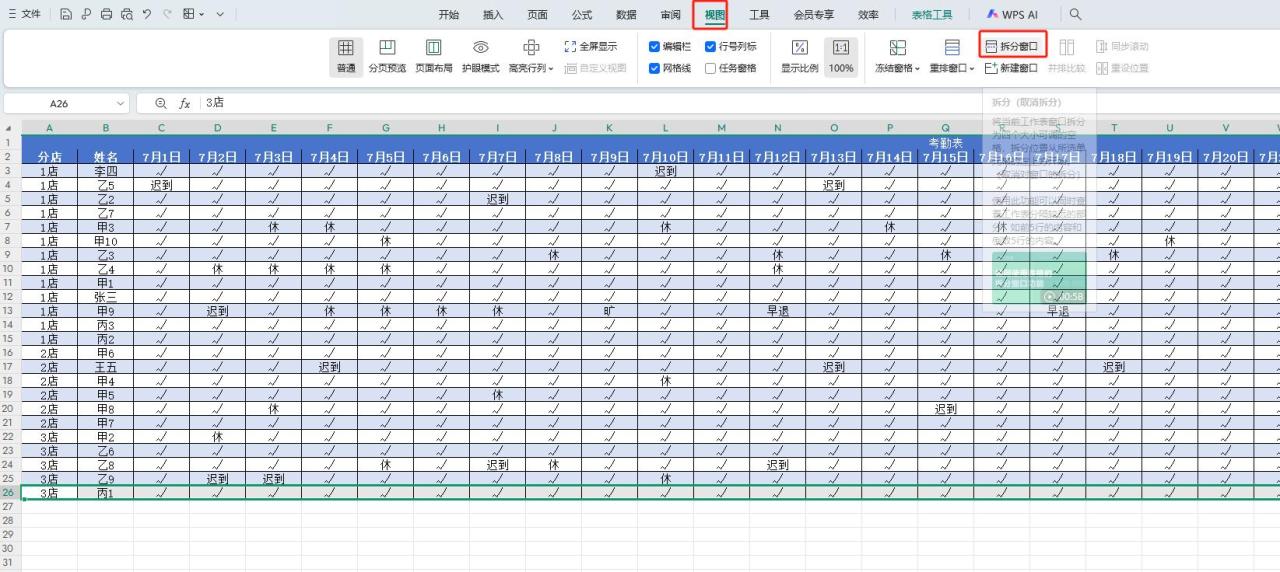Viewport: 1280px width, 572px height.
Task: Click the 同步滚动 synchronous scroll button
Action: (x=1122, y=46)
